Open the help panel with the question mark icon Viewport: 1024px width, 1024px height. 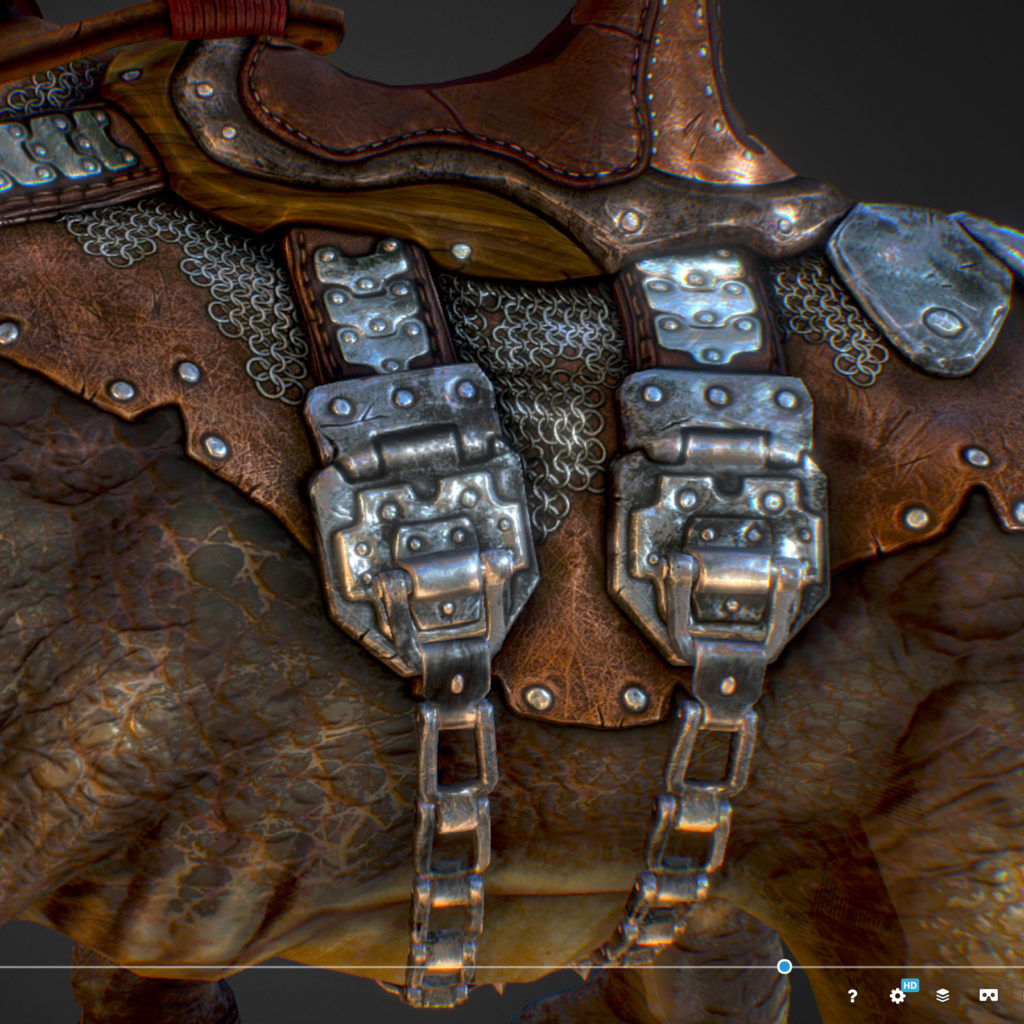click(x=852, y=996)
